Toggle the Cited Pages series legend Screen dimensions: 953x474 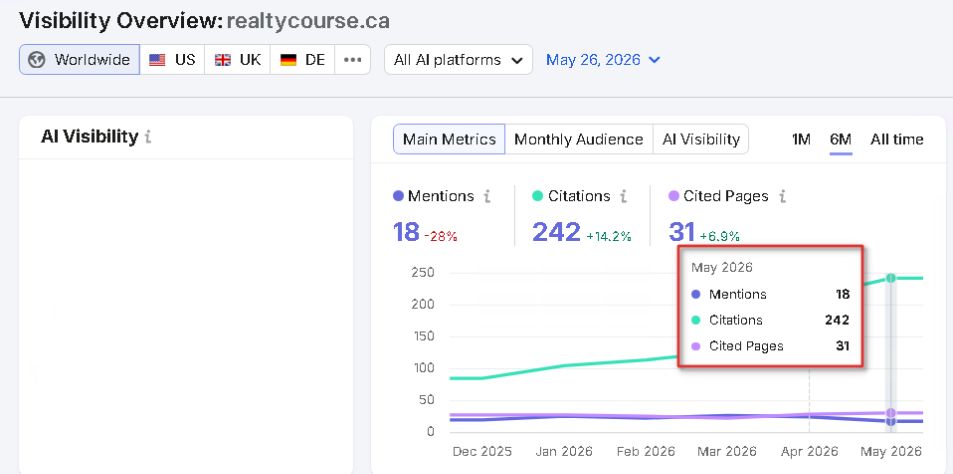pyautogui.click(x=718, y=196)
